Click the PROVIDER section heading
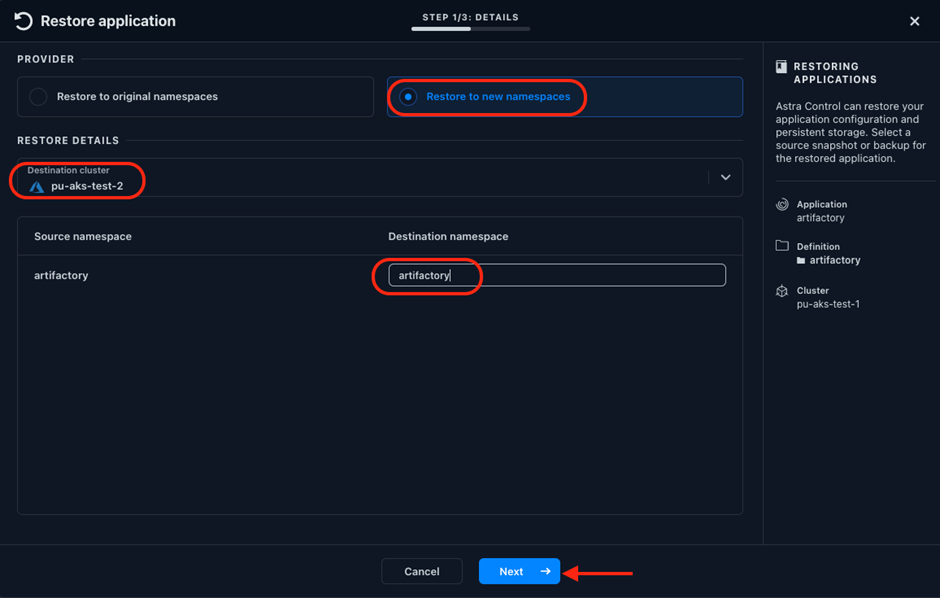Viewport: 940px width, 598px height. pos(46,59)
